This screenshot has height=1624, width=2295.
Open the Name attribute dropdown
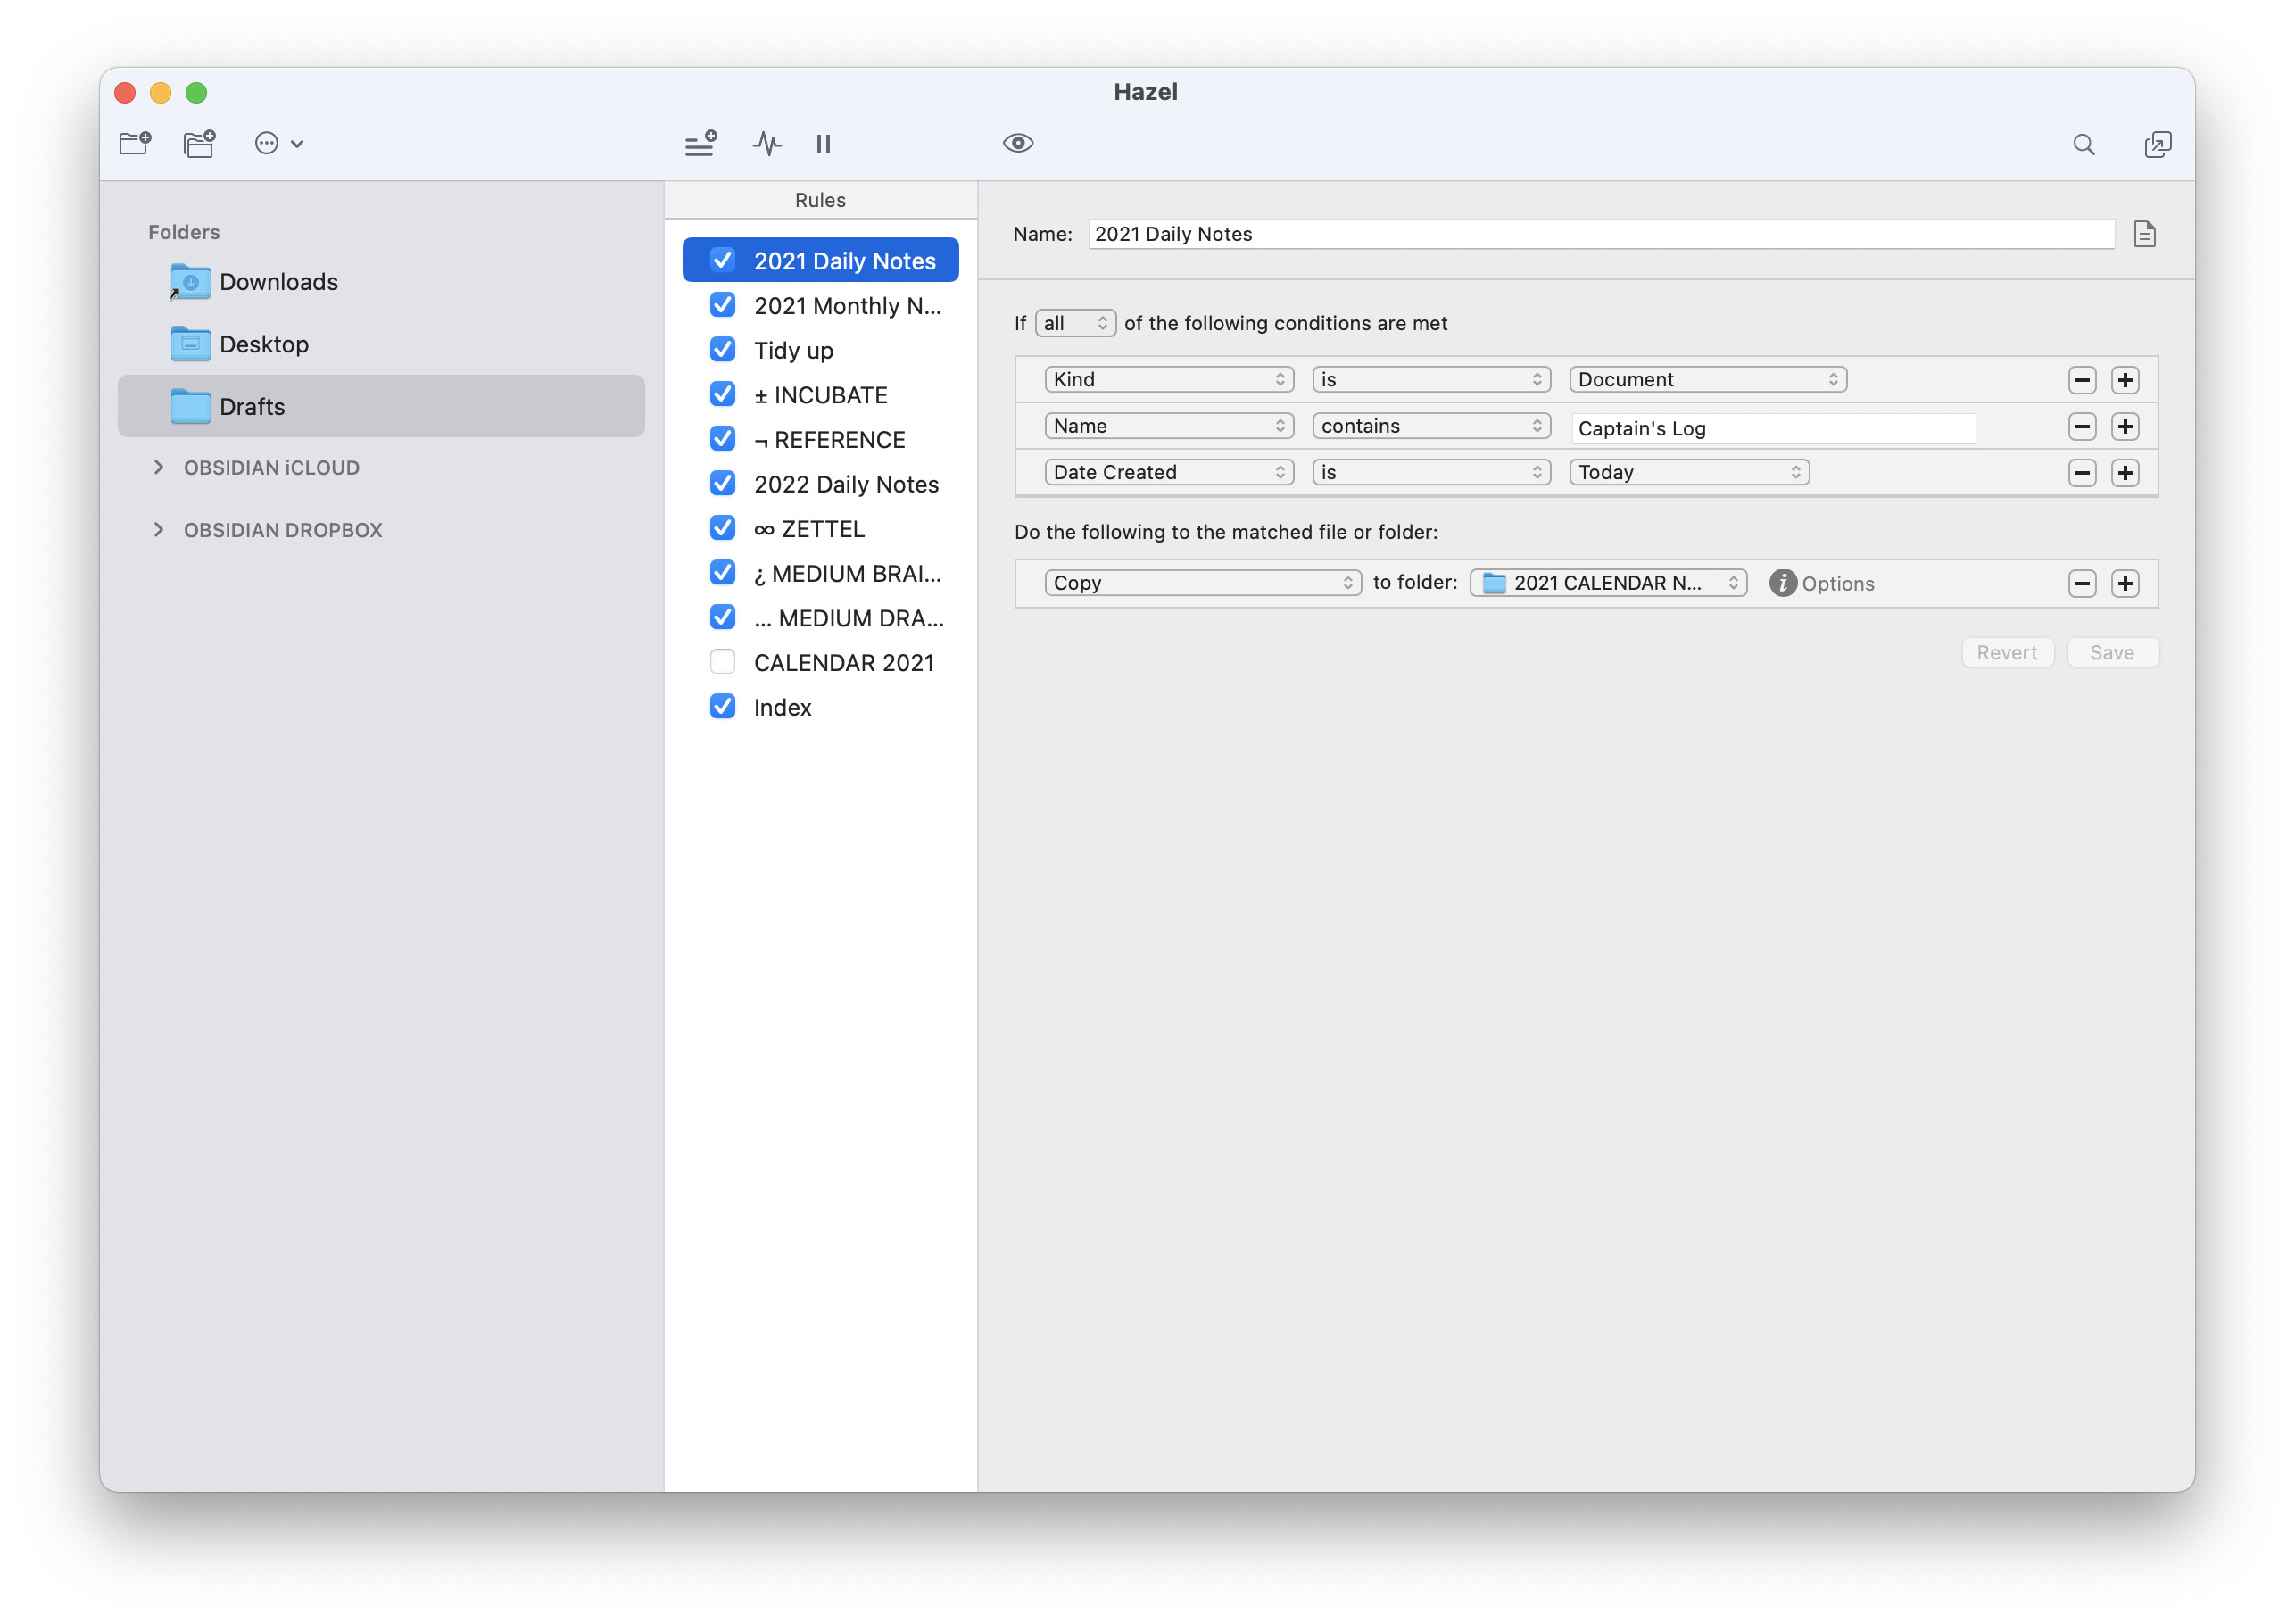tap(1168, 426)
